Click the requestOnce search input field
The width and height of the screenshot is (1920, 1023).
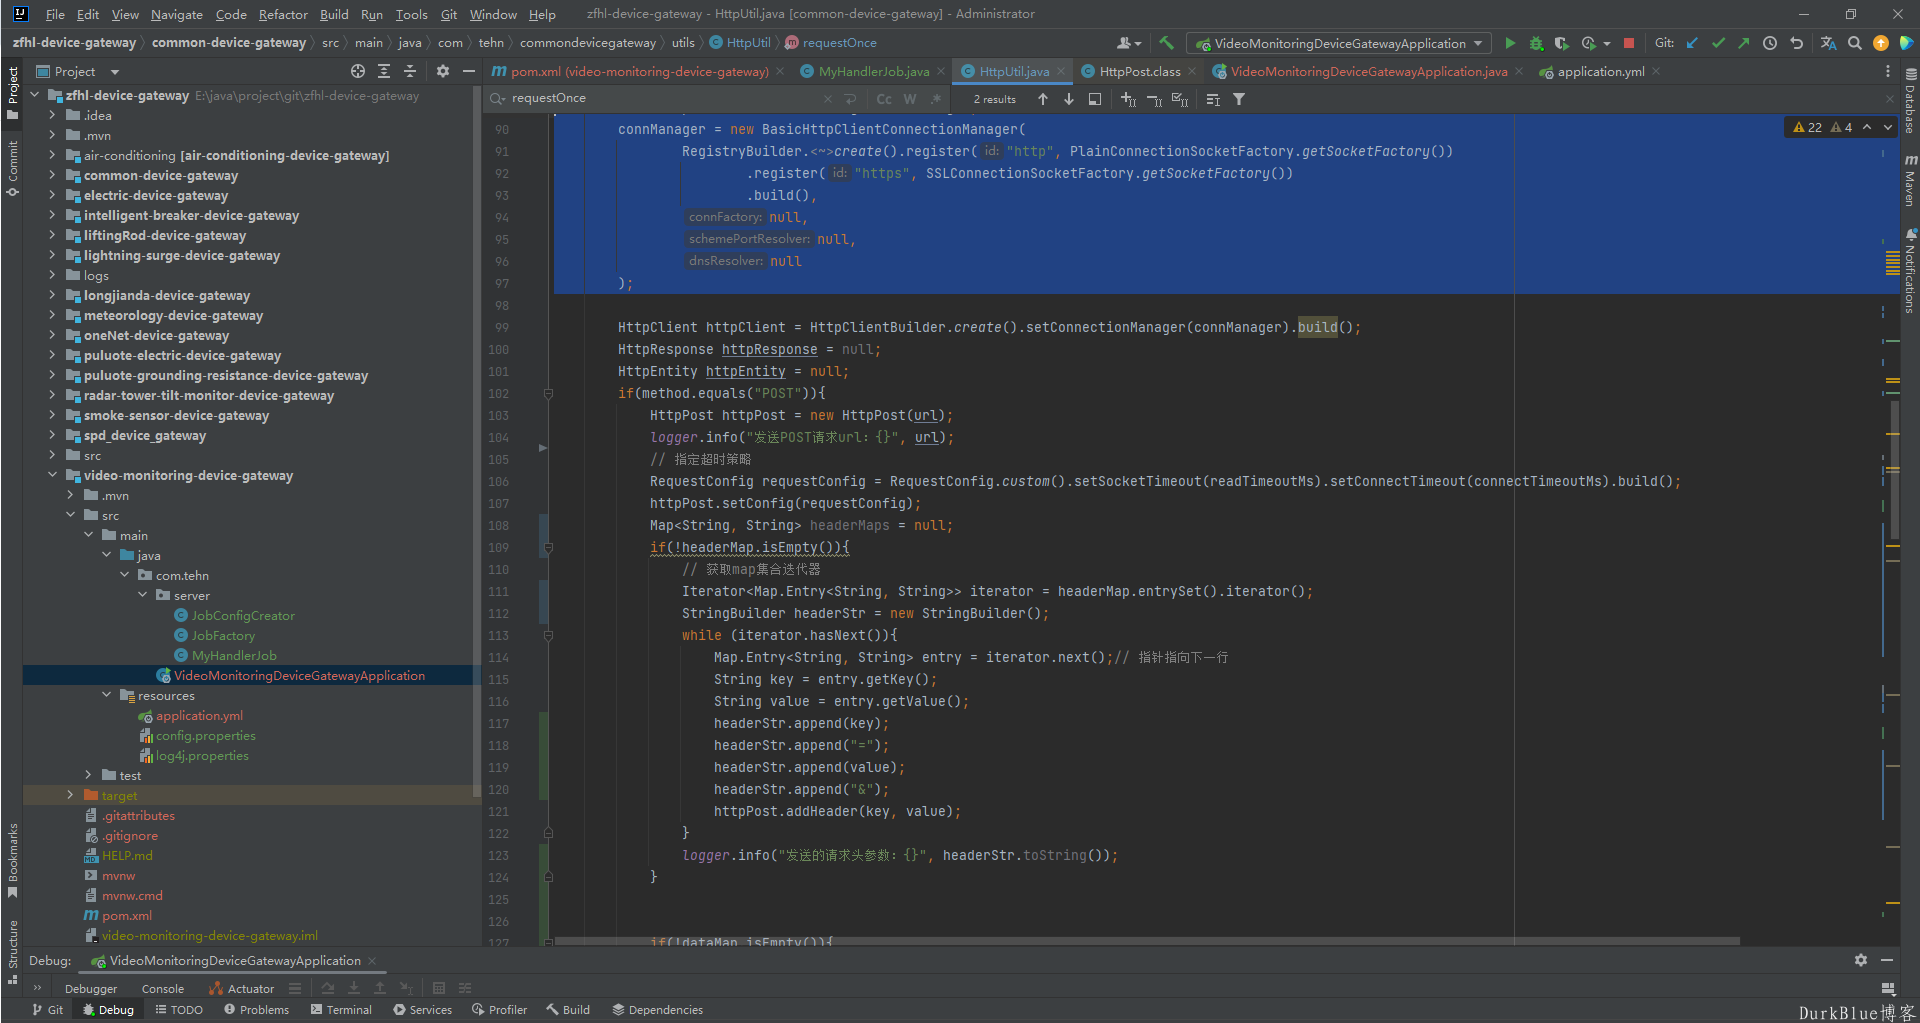point(660,98)
